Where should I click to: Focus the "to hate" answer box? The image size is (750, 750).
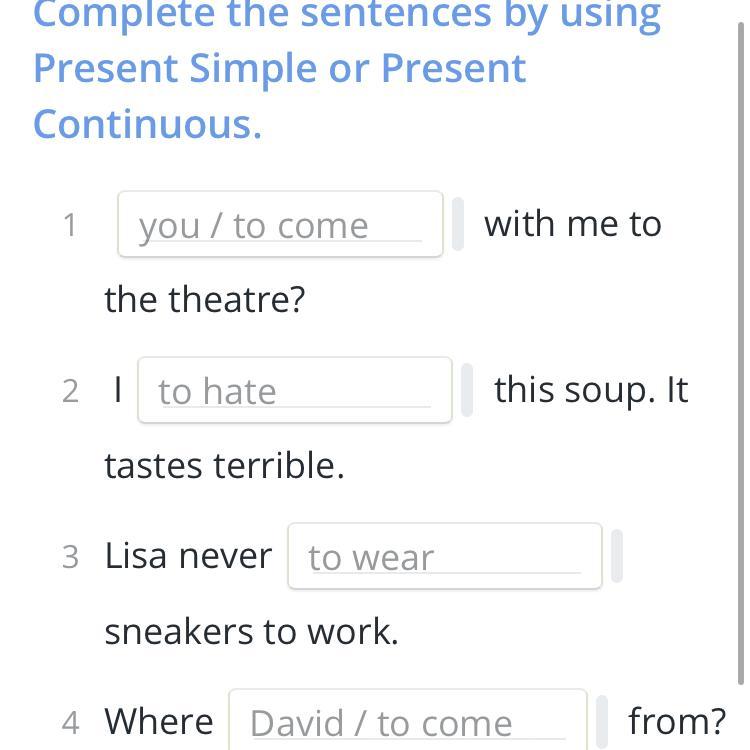pyautogui.click(x=294, y=390)
